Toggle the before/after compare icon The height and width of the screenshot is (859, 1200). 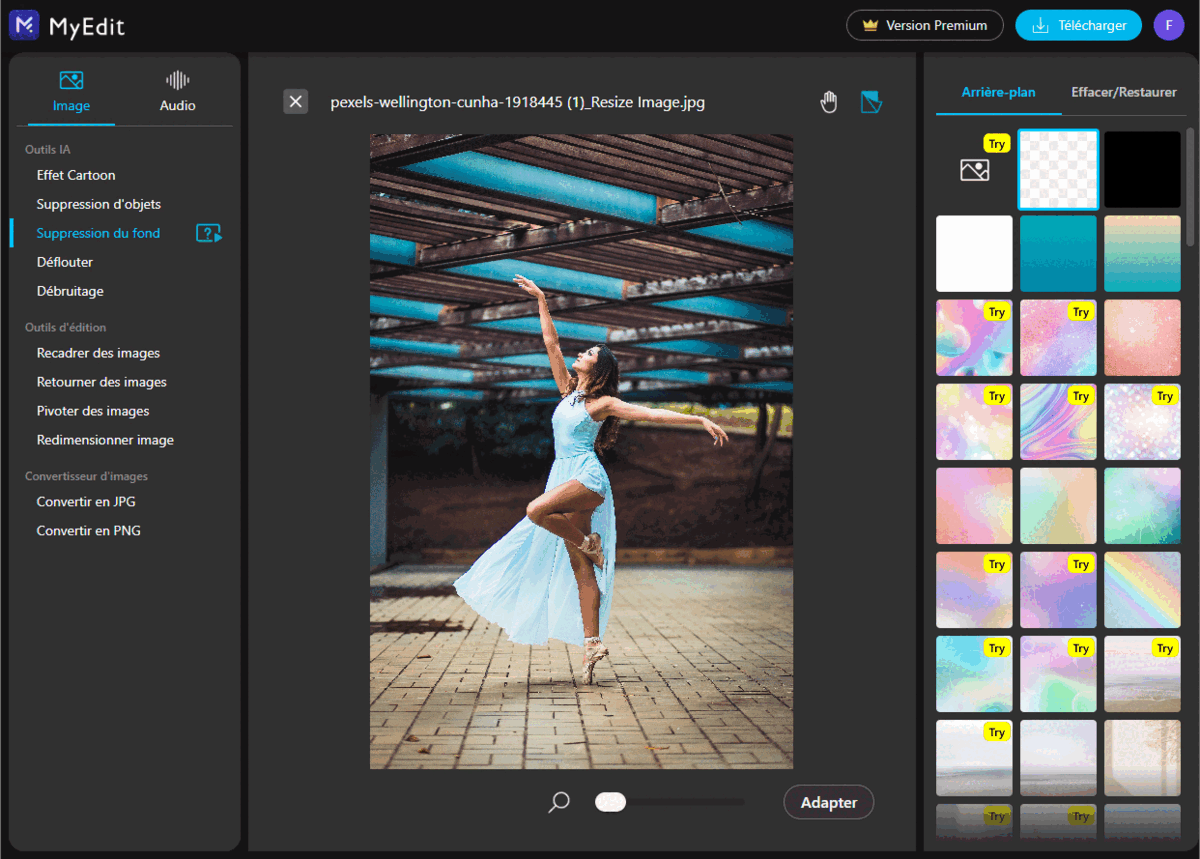click(871, 102)
